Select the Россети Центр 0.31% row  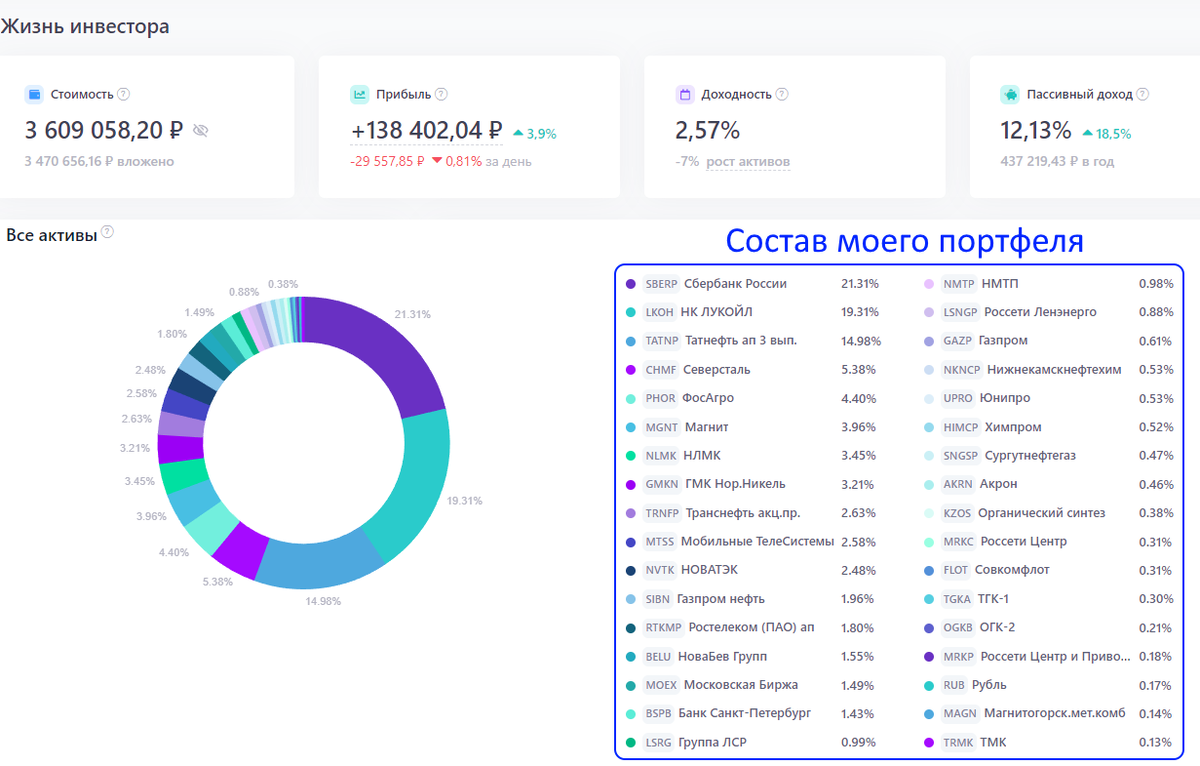tap(1049, 542)
